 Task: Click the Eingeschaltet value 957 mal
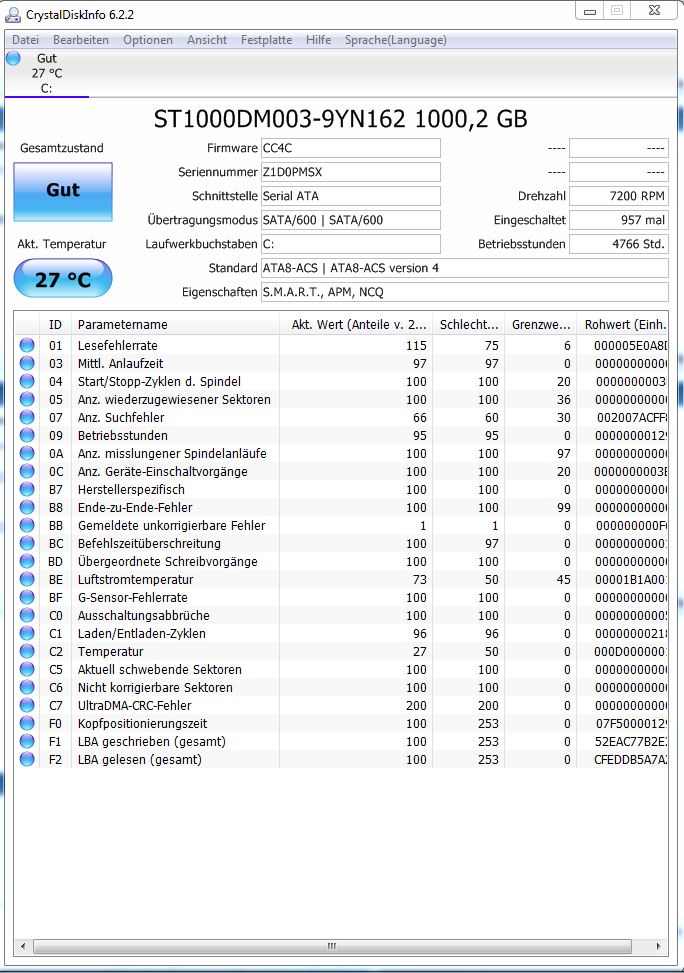619,220
